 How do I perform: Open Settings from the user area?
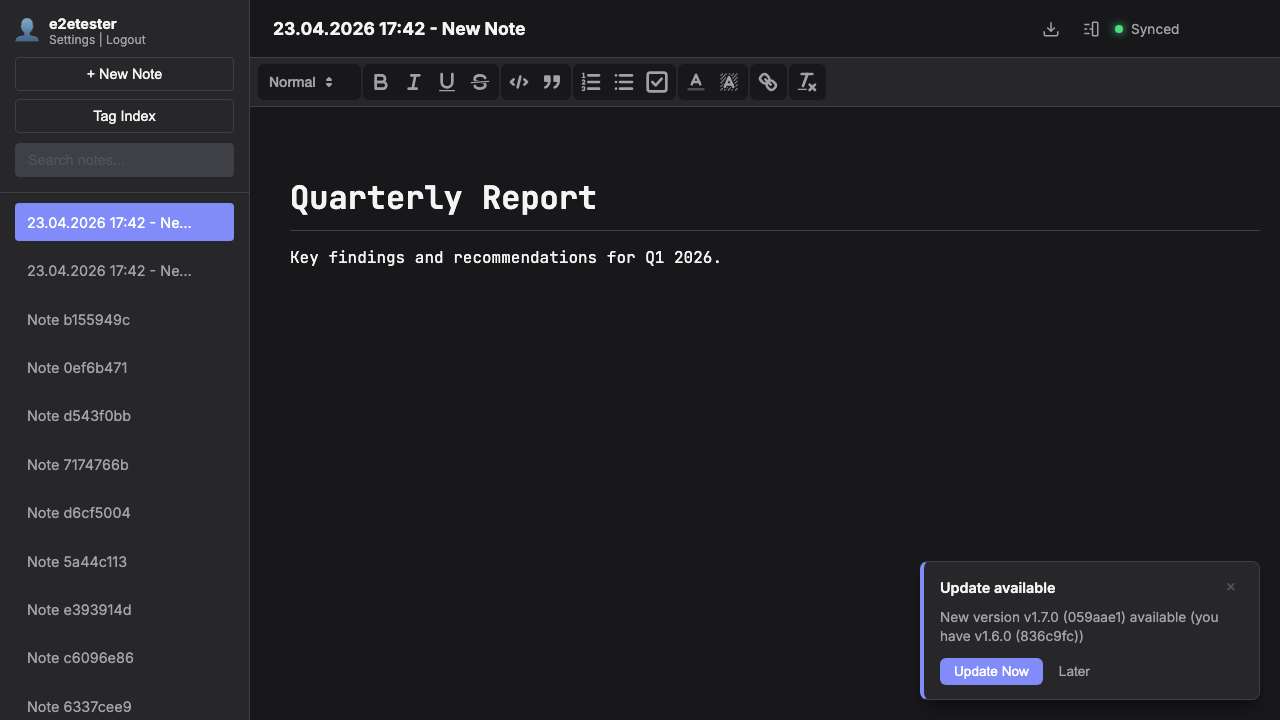[71, 40]
